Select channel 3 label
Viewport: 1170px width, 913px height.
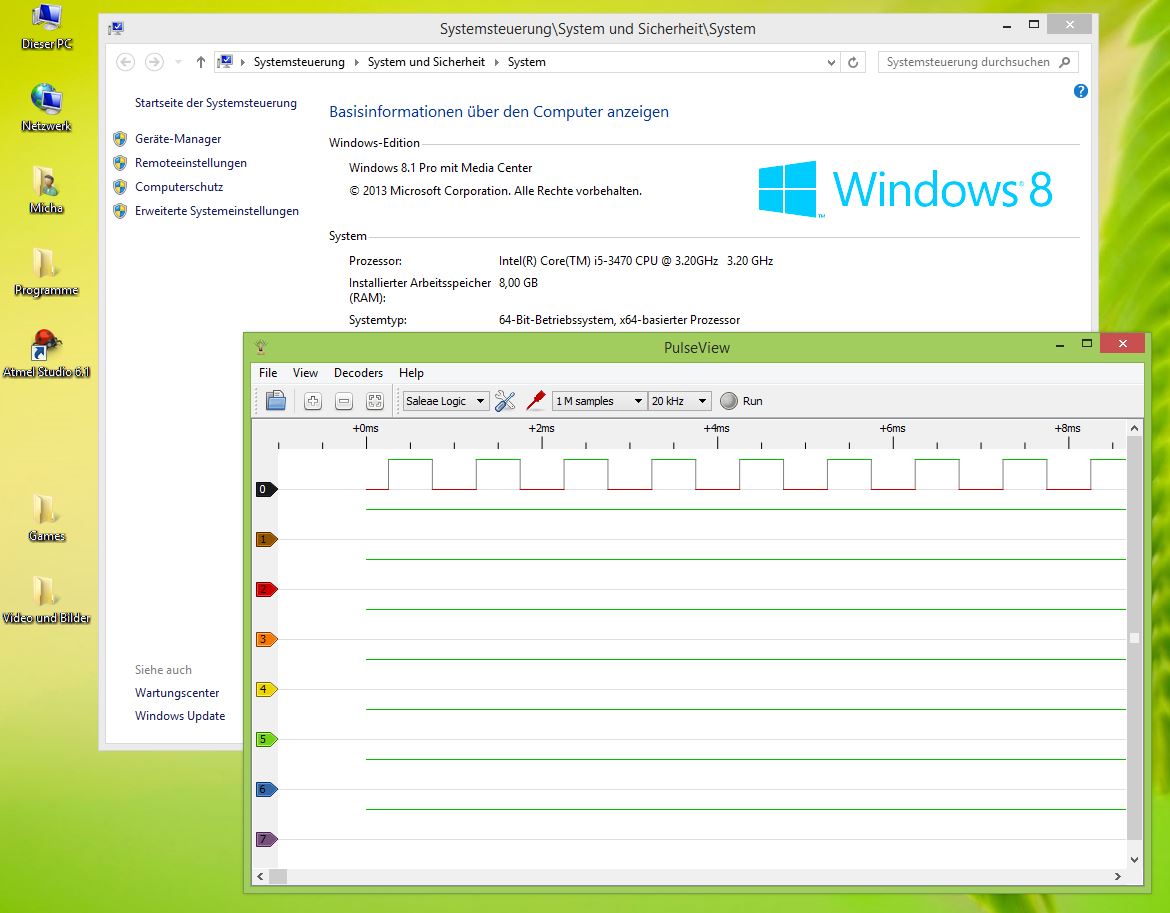tap(266, 639)
